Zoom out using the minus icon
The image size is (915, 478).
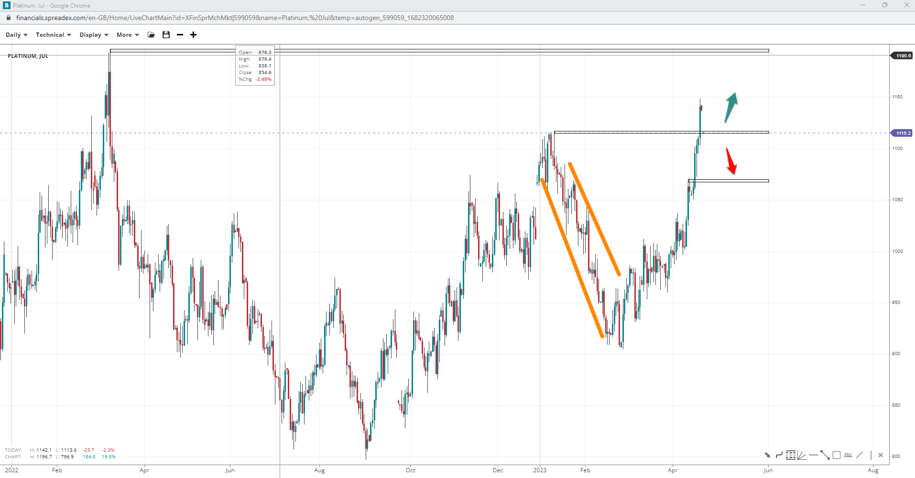[x=180, y=35]
